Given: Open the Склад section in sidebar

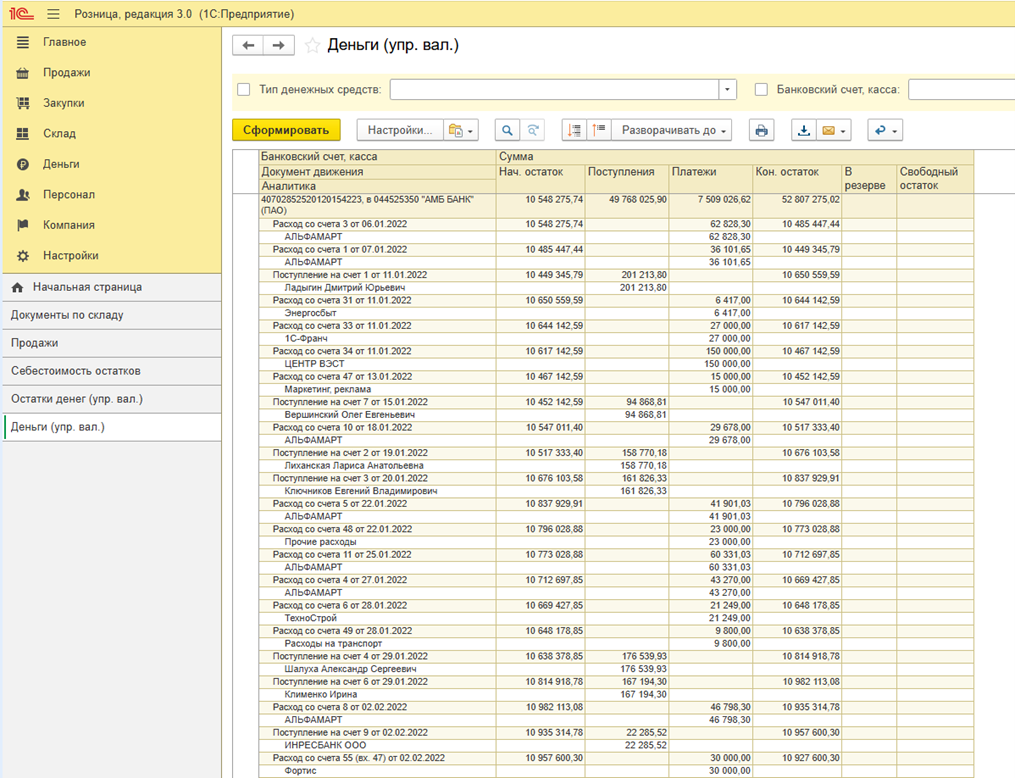Looking at the screenshot, I should click(x=59, y=133).
